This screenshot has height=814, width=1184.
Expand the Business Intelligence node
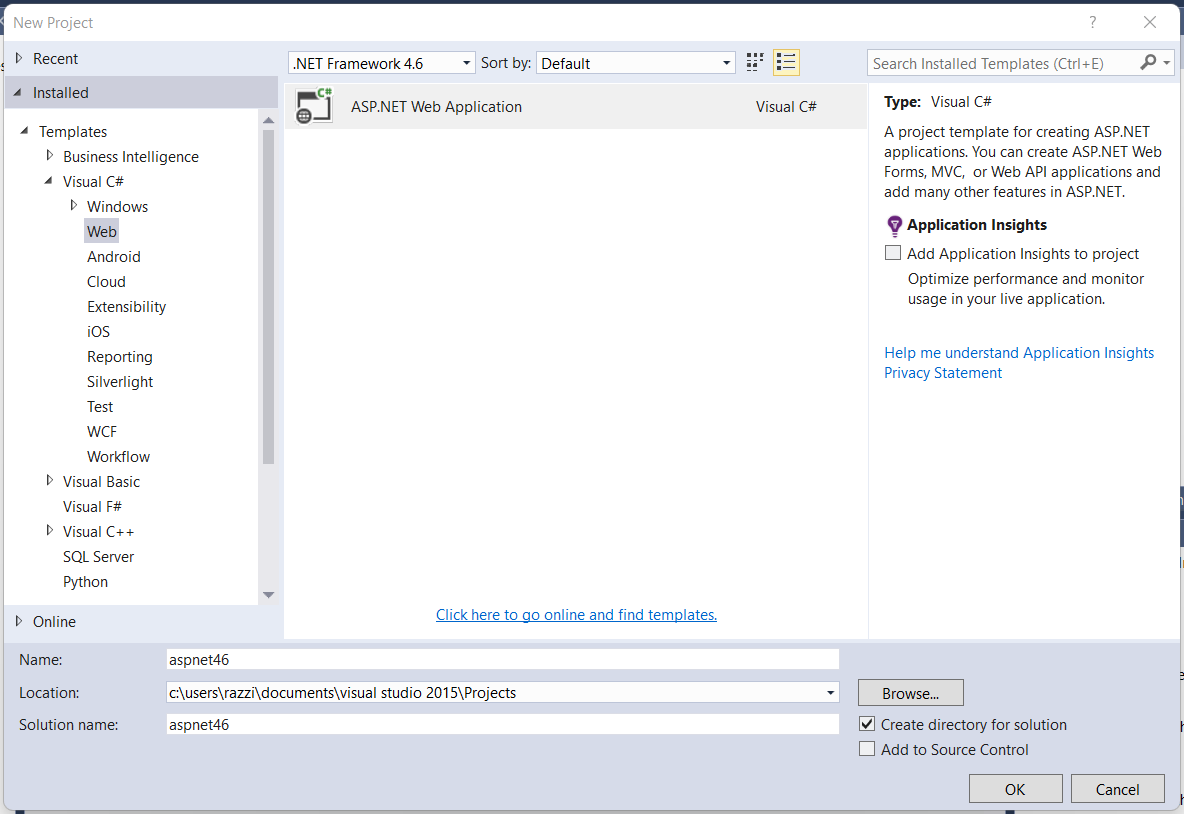tap(50, 156)
